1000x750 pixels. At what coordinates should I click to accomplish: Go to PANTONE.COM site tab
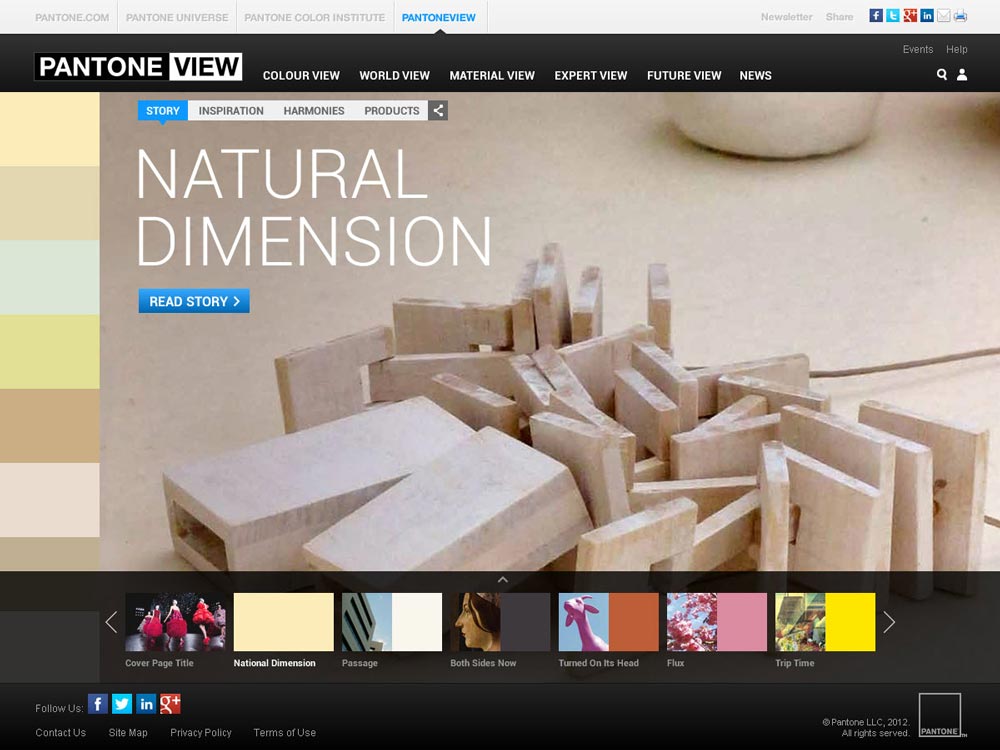click(x=72, y=17)
